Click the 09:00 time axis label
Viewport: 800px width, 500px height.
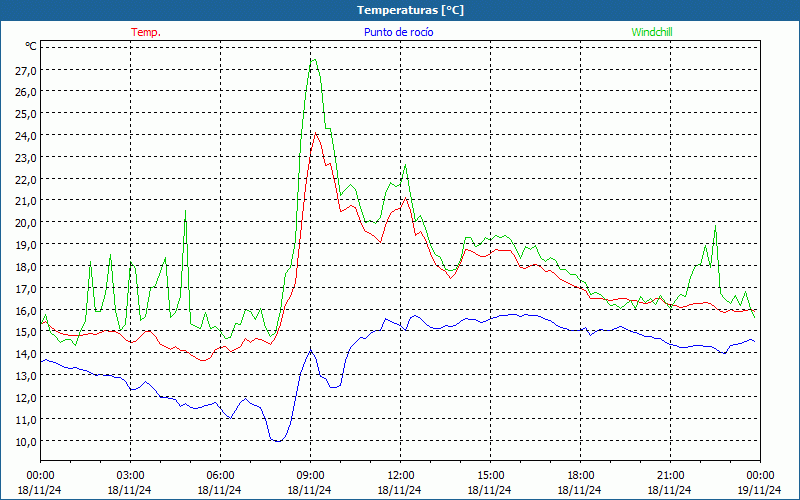click(310, 476)
